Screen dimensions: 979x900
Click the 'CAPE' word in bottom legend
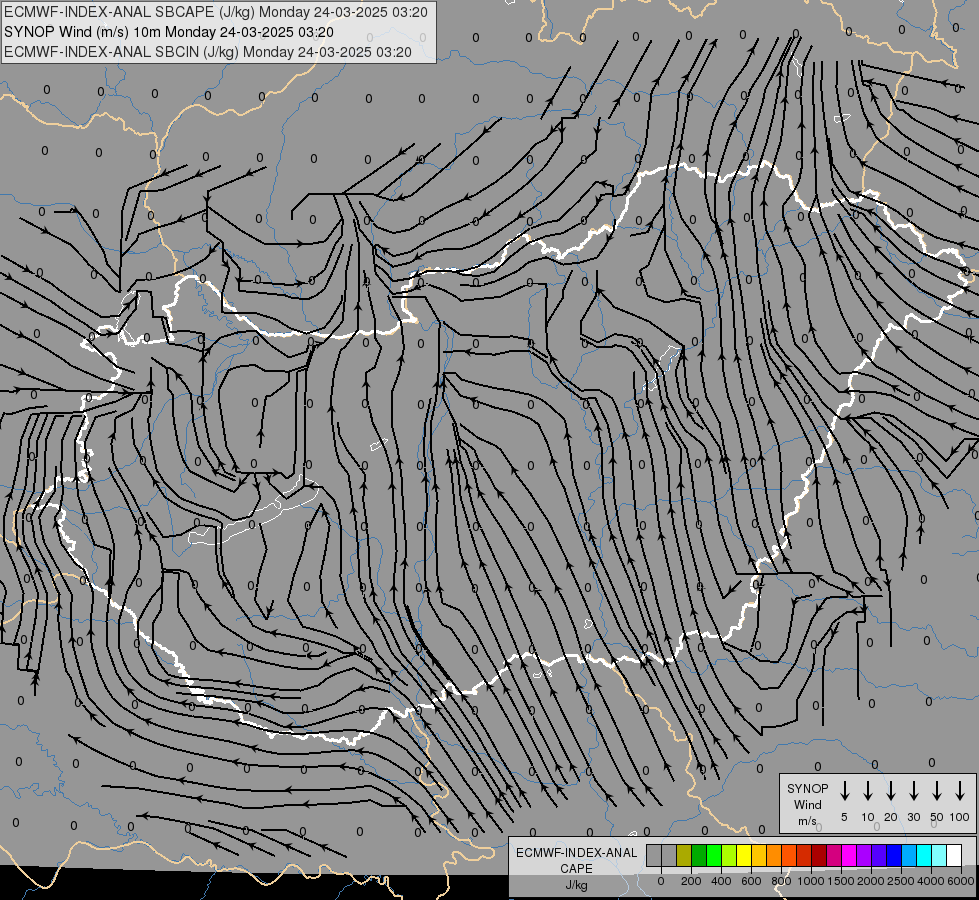[x=576, y=869]
